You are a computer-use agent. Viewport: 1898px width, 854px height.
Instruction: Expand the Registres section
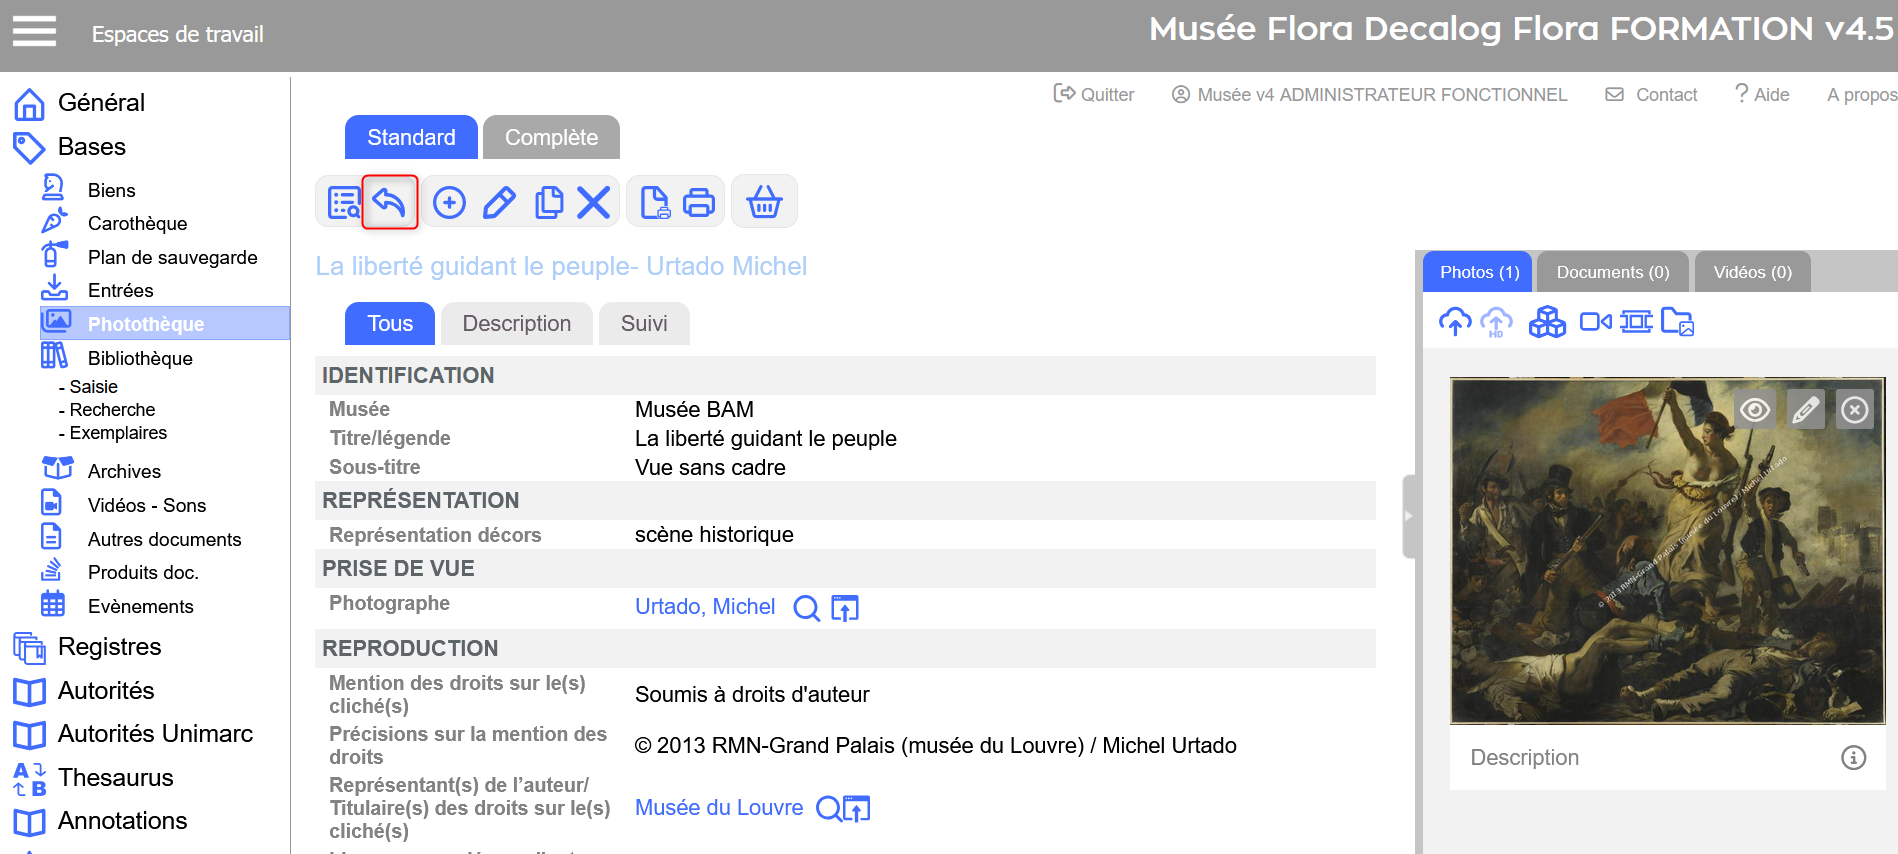click(109, 647)
